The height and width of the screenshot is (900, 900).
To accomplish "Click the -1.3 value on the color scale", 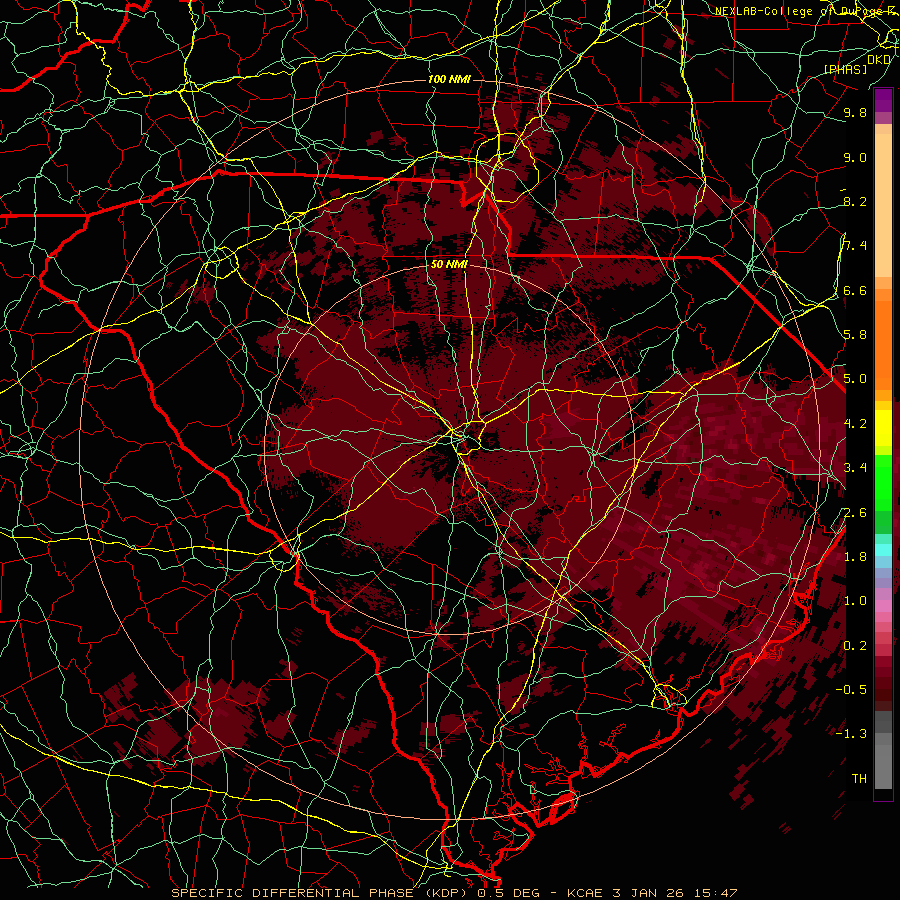I will [x=851, y=734].
